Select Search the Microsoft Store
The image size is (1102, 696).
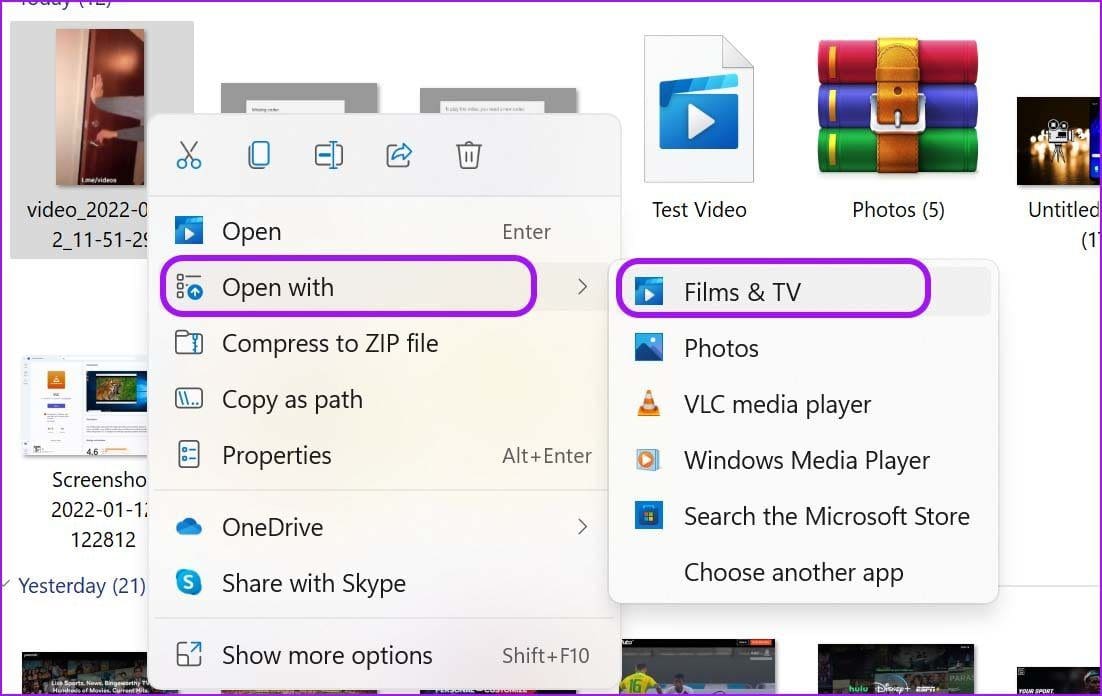(x=803, y=516)
